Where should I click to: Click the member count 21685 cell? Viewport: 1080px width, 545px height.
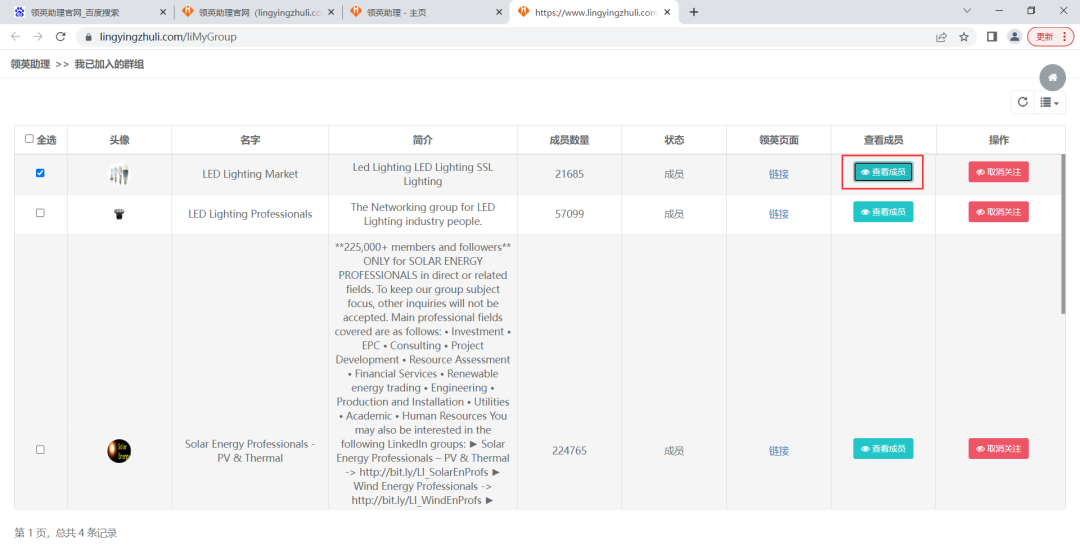click(x=569, y=174)
